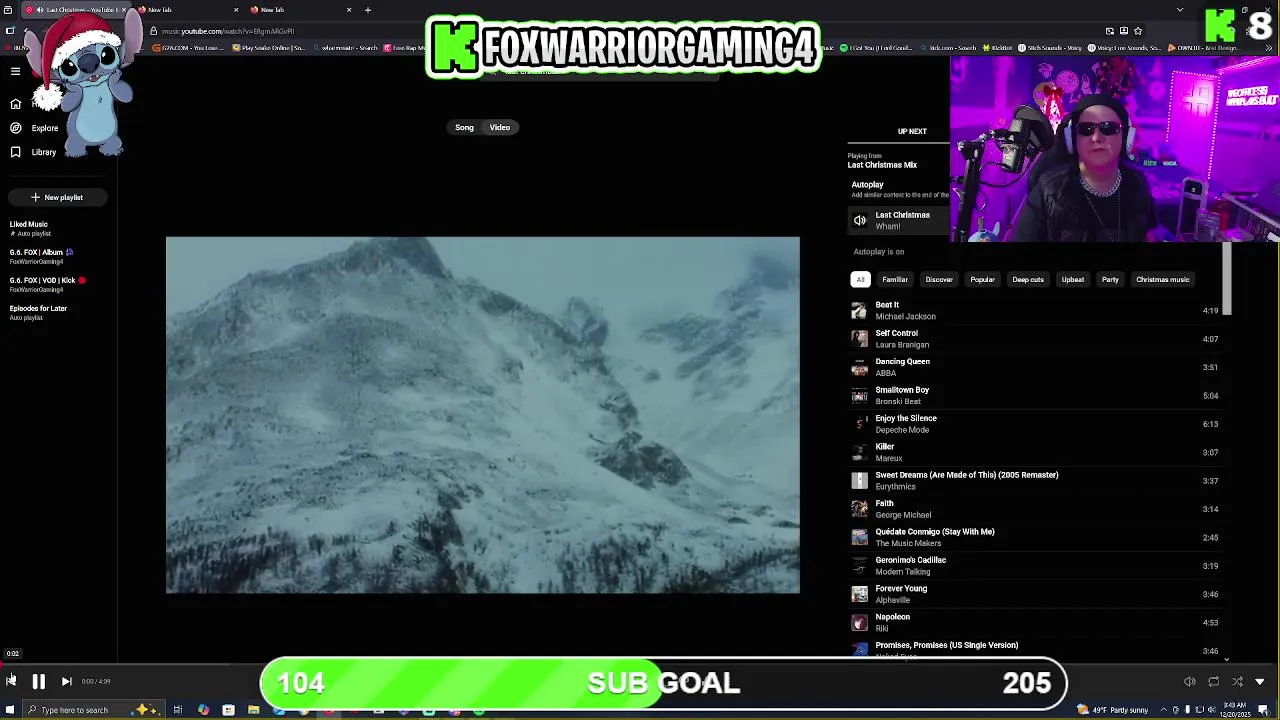Play Killer thumbnail in queue

pos(859,452)
